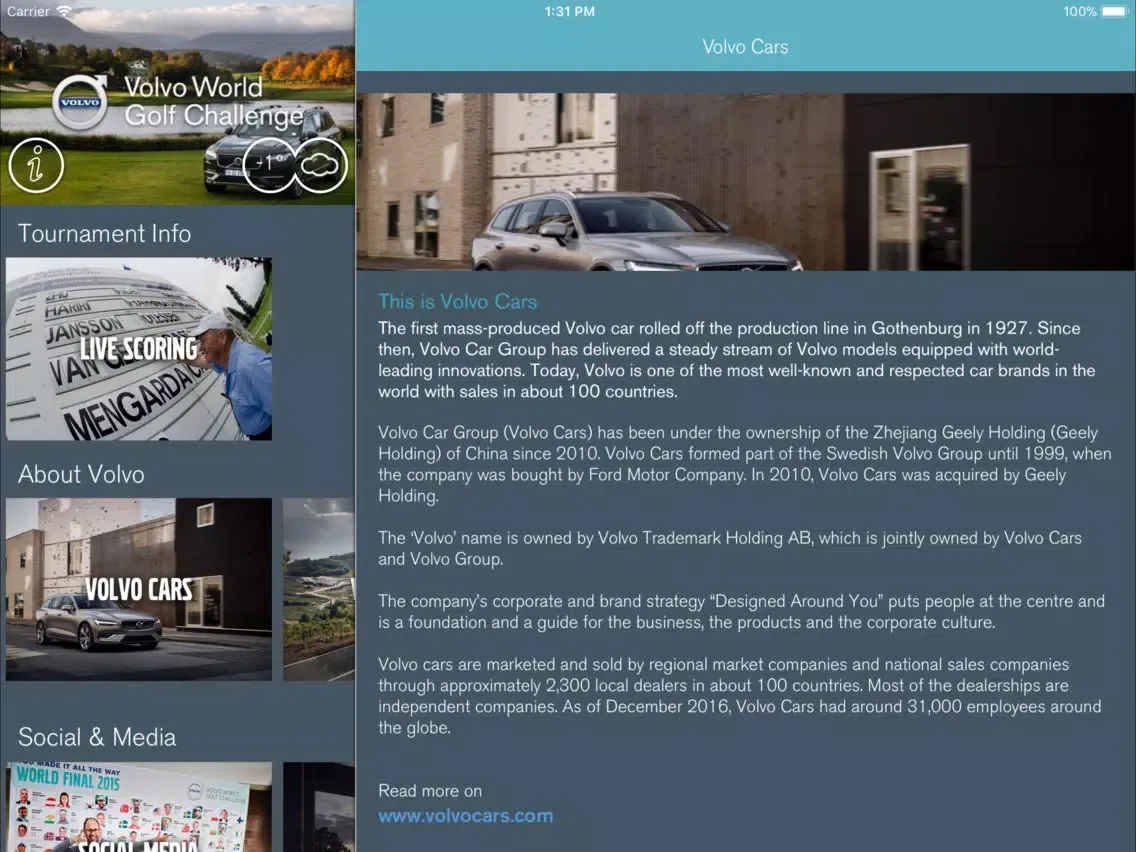The height and width of the screenshot is (852, 1136).
Task: Open the Social Media tile
Action: tap(139, 806)
